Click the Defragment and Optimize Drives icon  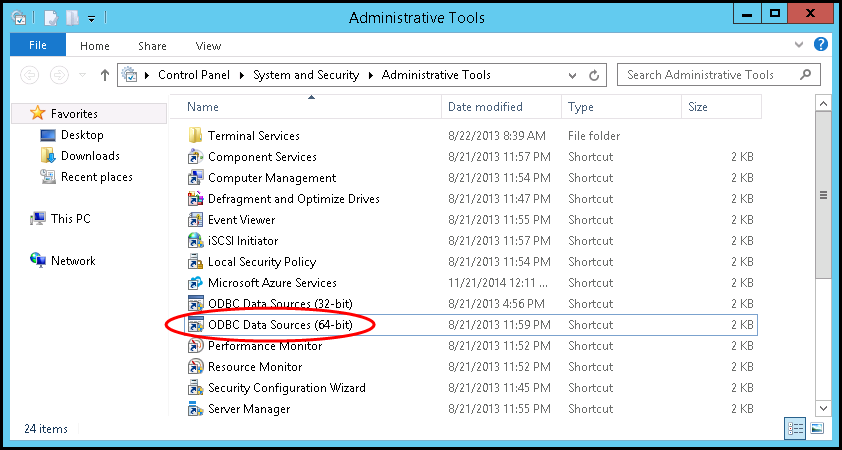tap(195, 199)
